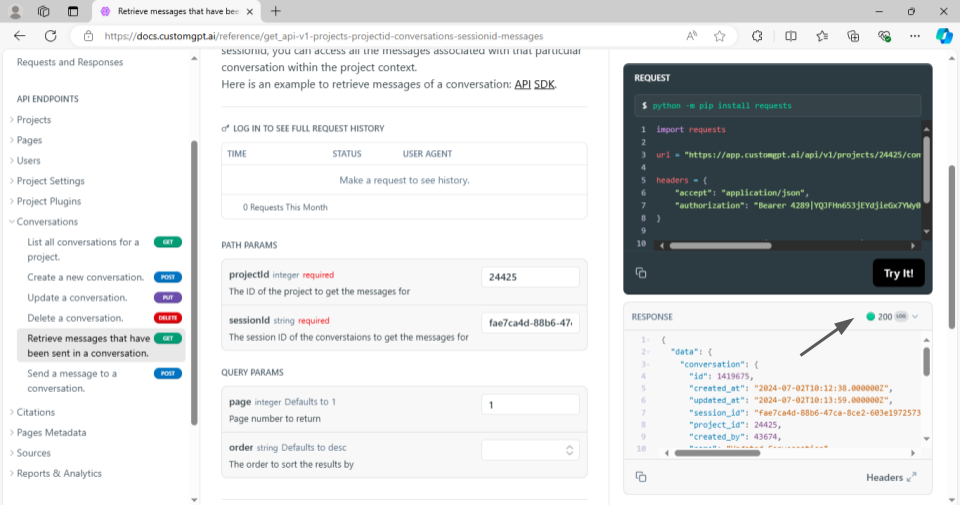
Task: Close the 'Retrieve messages' tab
Action: [x=250, y=12]
